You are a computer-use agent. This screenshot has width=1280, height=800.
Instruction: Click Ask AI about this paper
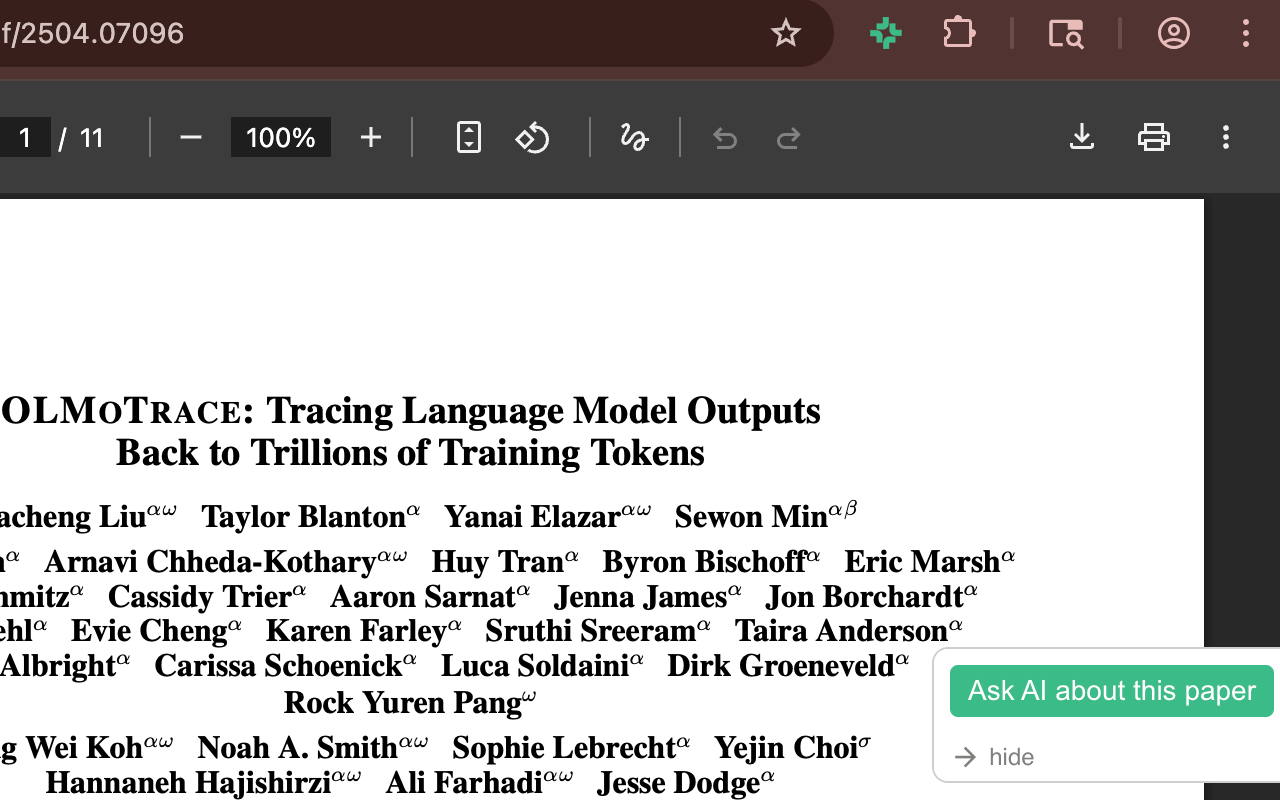point(1111,691)
